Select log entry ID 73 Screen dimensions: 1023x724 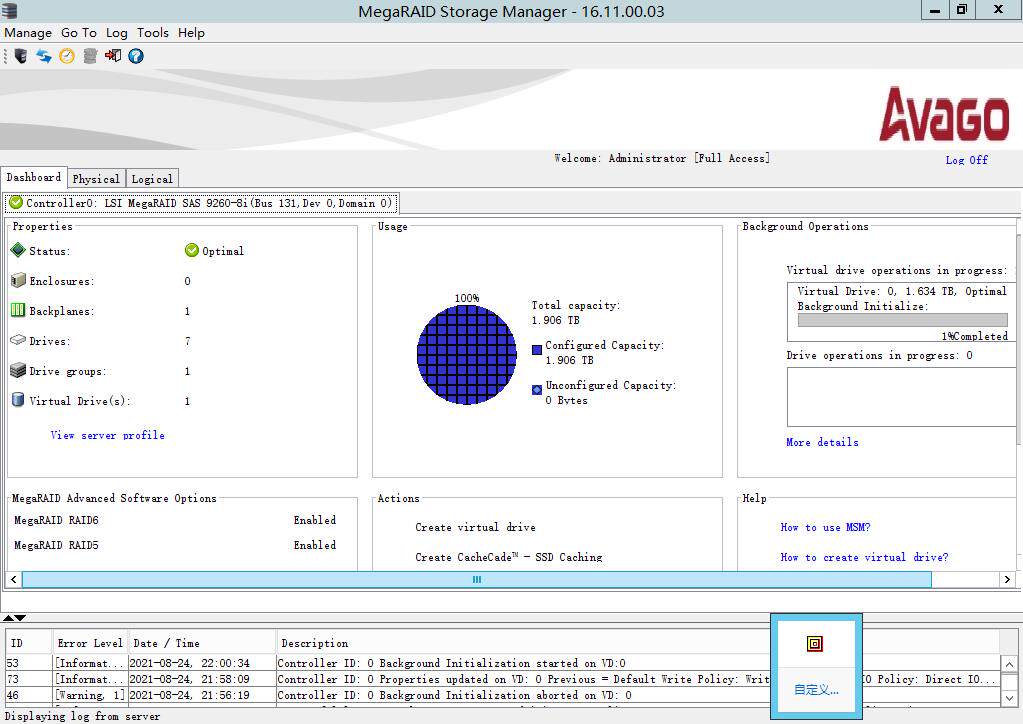[502, 679]
